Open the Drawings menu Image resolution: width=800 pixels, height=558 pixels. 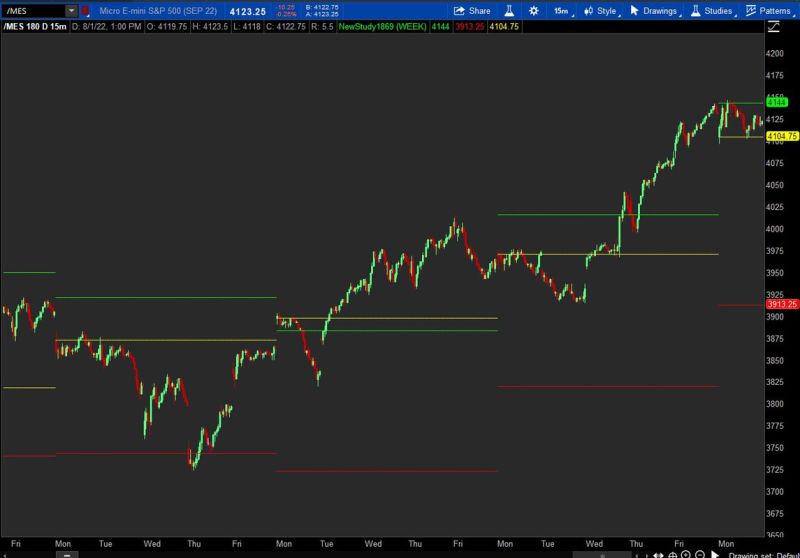655,11
